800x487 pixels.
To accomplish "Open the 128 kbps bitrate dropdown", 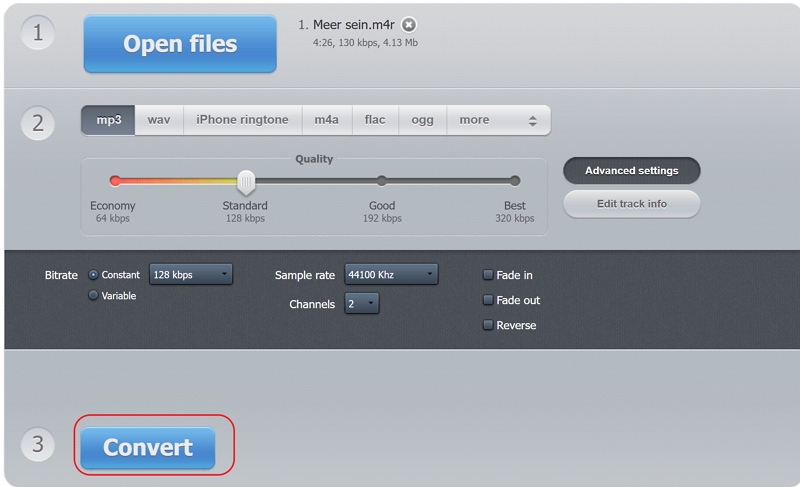I will click(190, 274).
